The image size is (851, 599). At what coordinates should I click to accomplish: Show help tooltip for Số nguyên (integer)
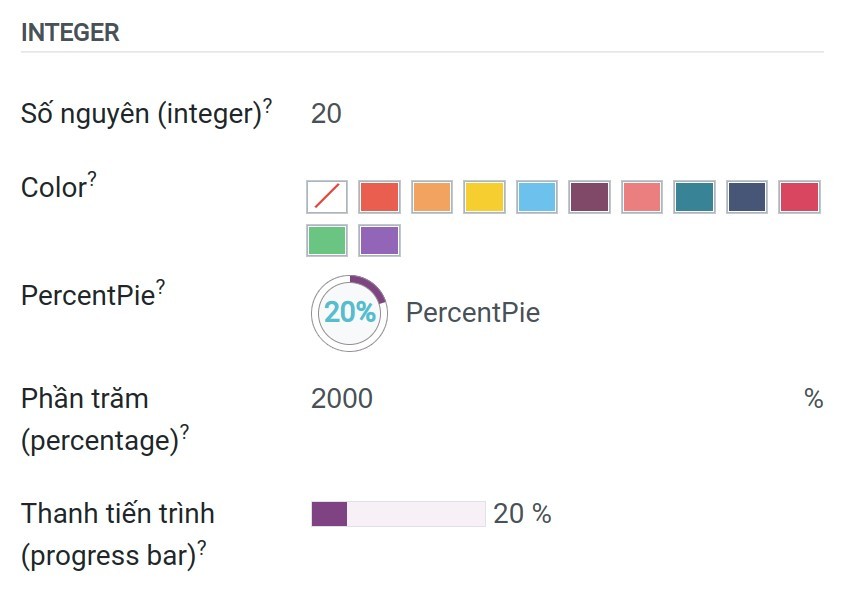(268, 105)
